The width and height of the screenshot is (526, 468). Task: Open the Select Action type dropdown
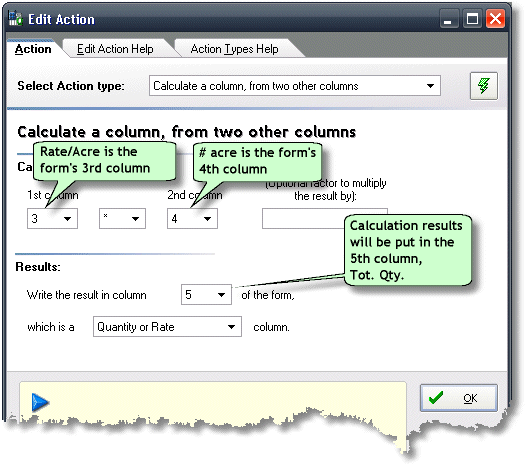pos(295,86)
